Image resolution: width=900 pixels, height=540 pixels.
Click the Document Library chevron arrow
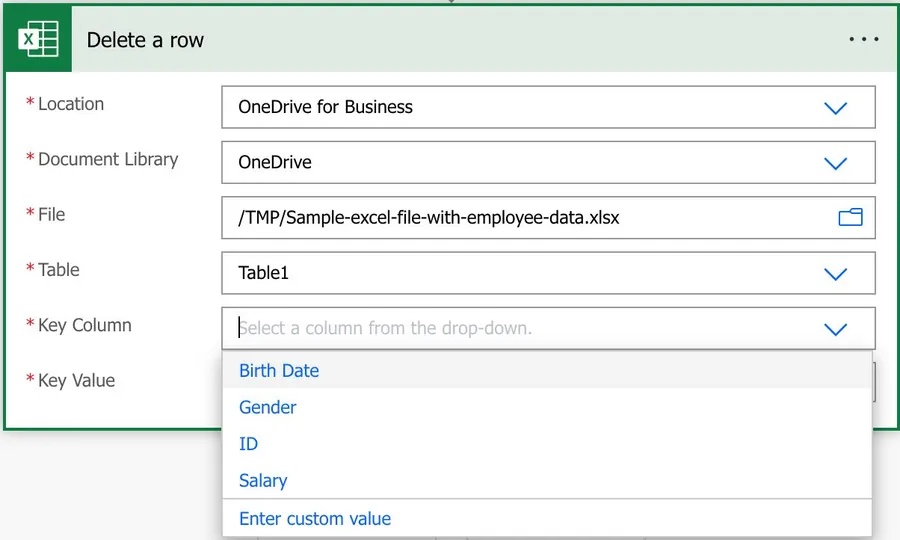pos(835,163)
